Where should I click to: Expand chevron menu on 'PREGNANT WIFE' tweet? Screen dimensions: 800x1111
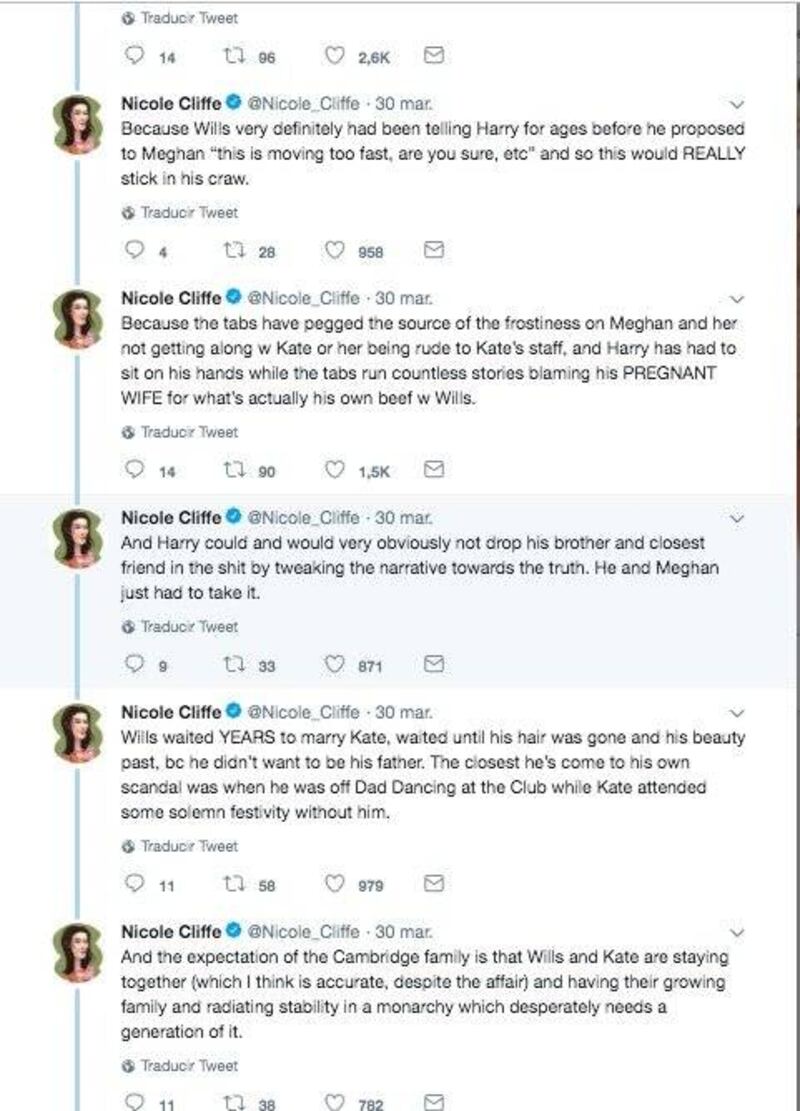coord(737,300)
